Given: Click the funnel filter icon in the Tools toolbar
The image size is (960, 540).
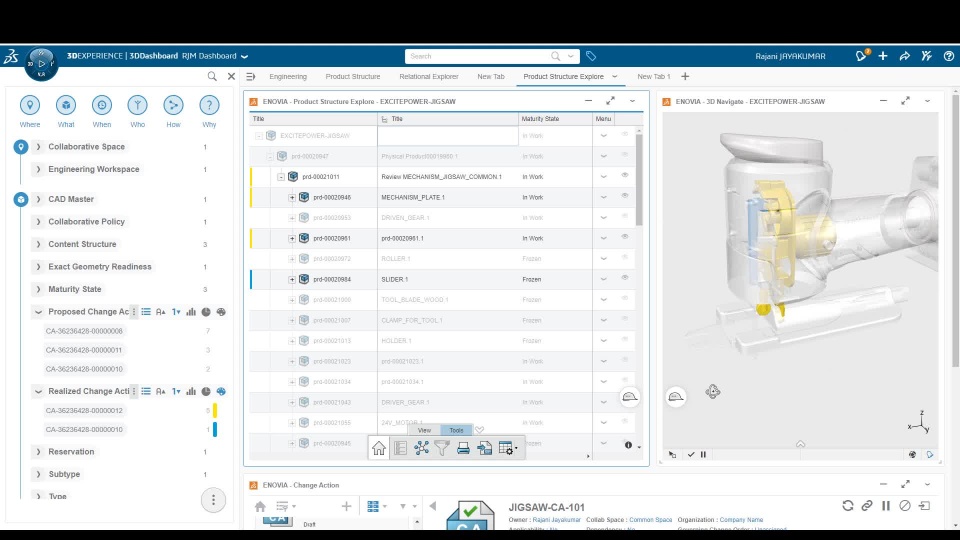Looking at the screenshot, I should tap(442, 448).
